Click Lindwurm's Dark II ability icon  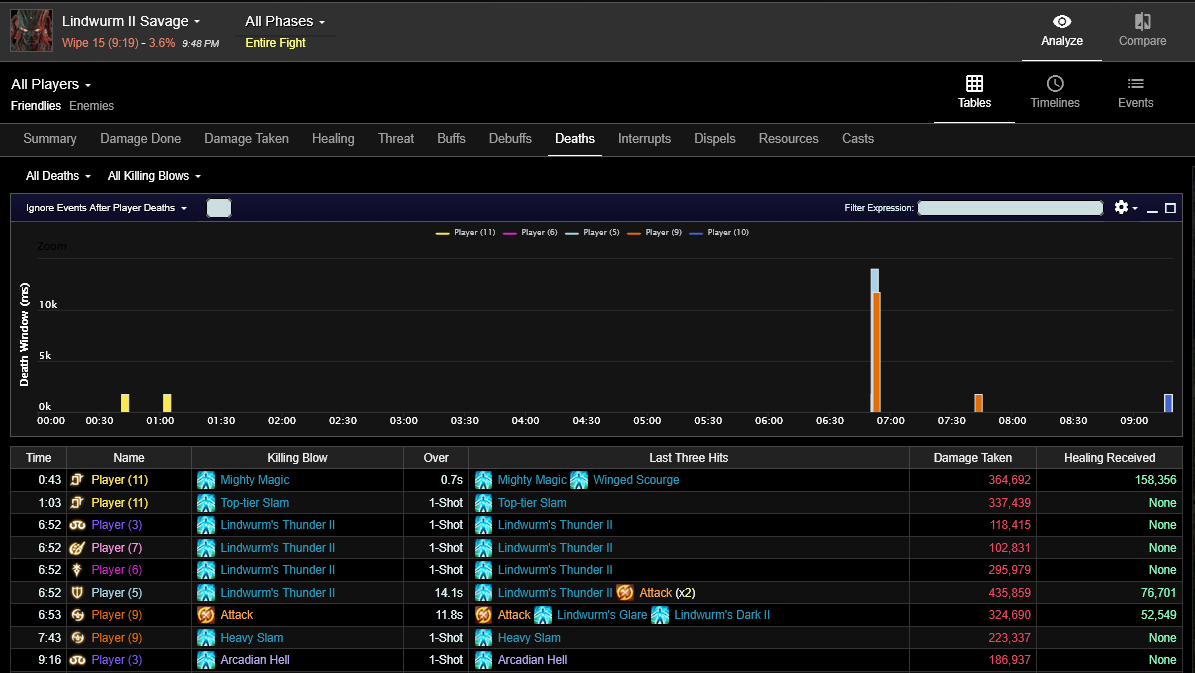pos(660,615)
